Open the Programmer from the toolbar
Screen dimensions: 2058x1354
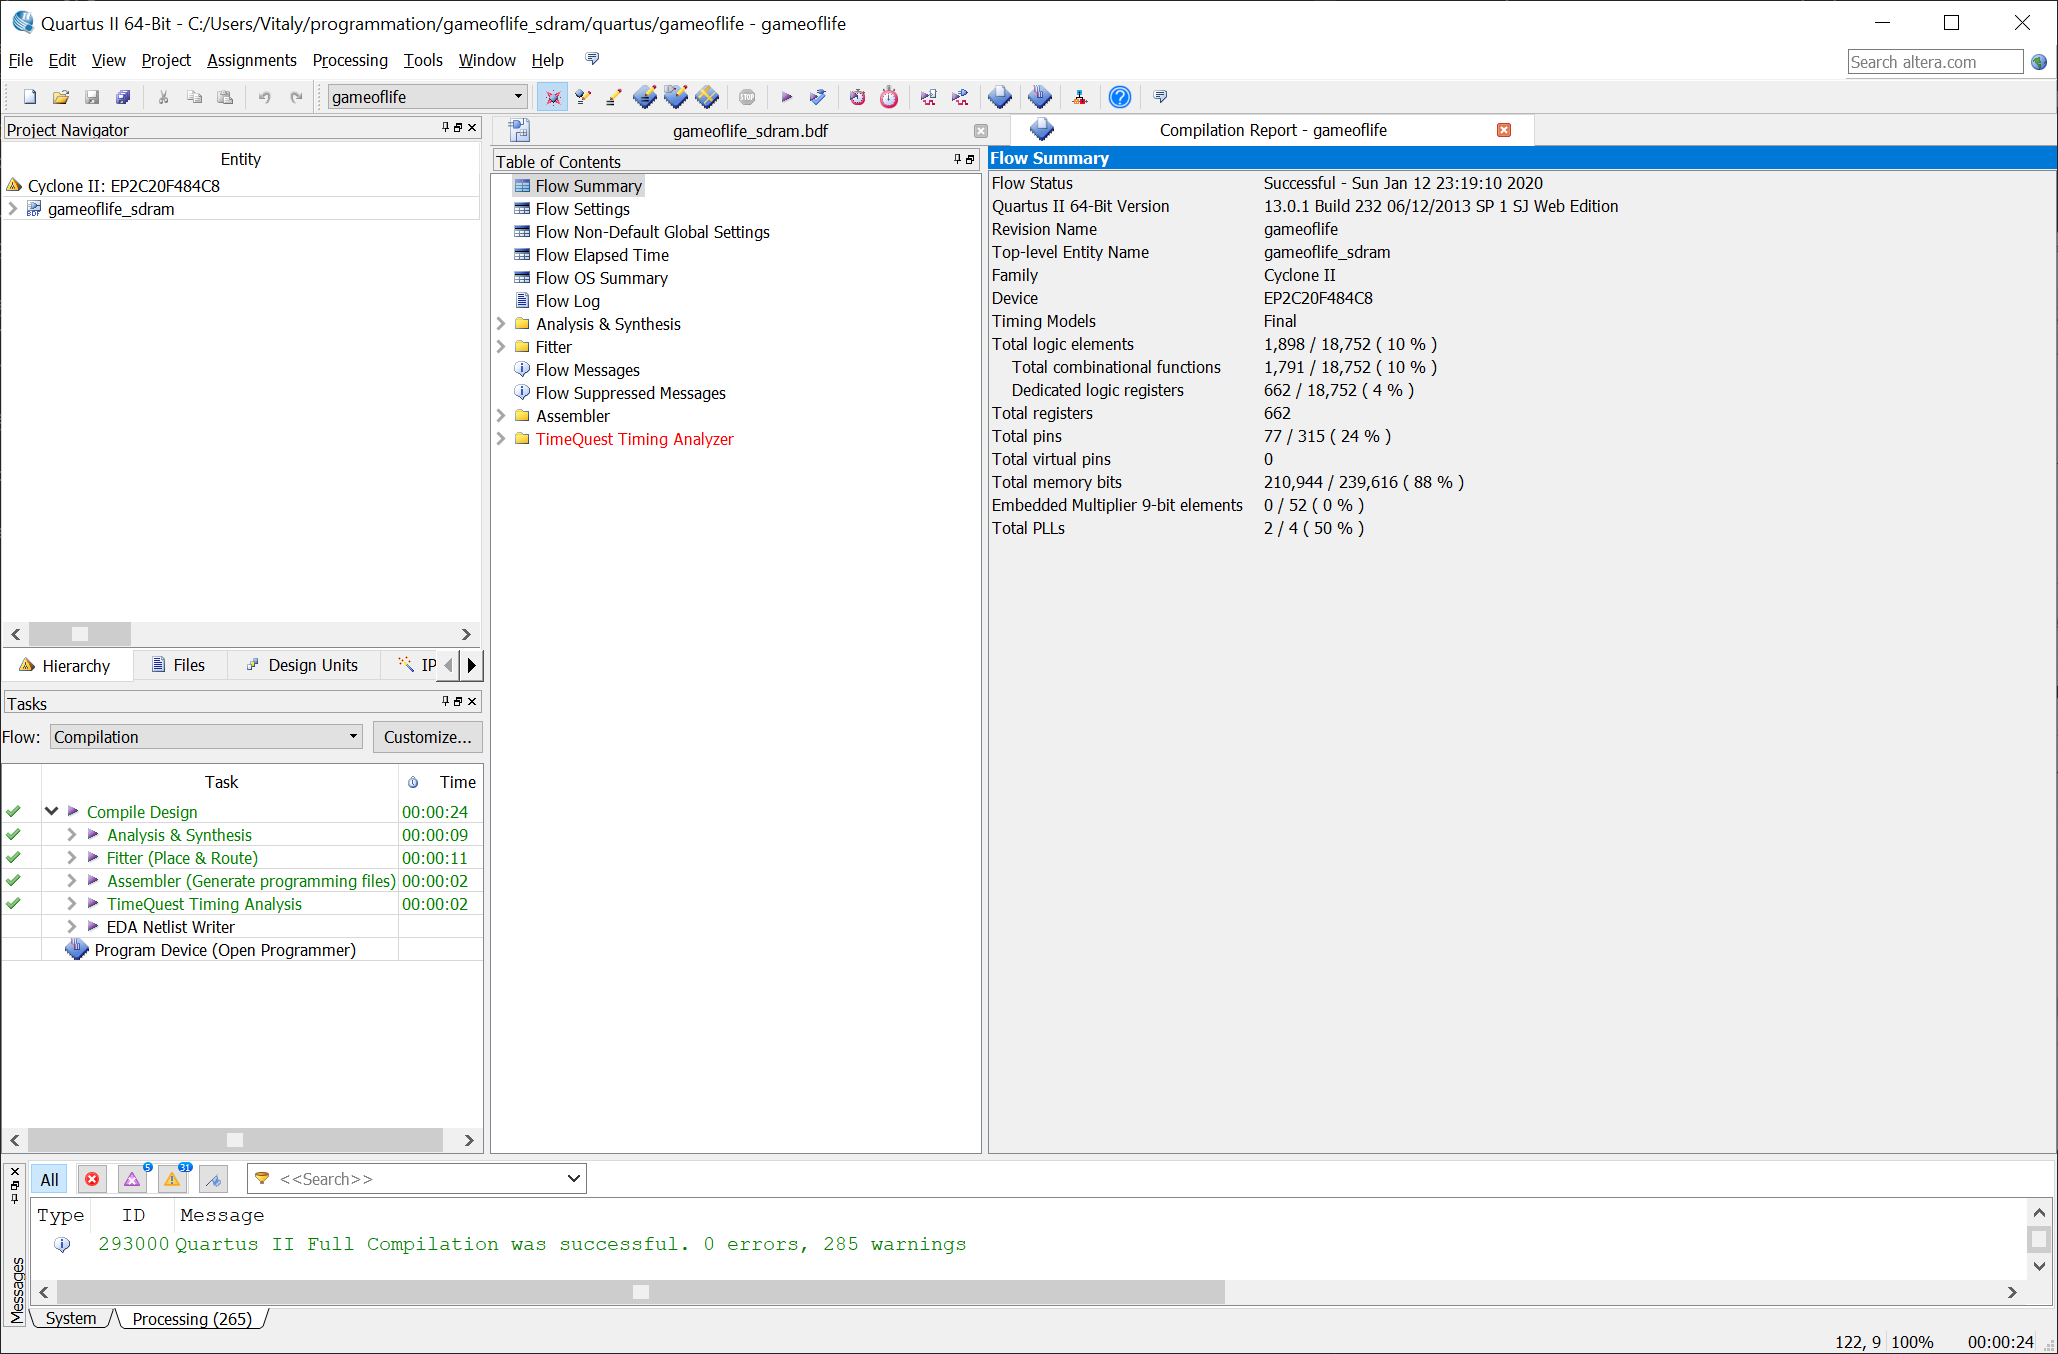(x=1040, y=97)
